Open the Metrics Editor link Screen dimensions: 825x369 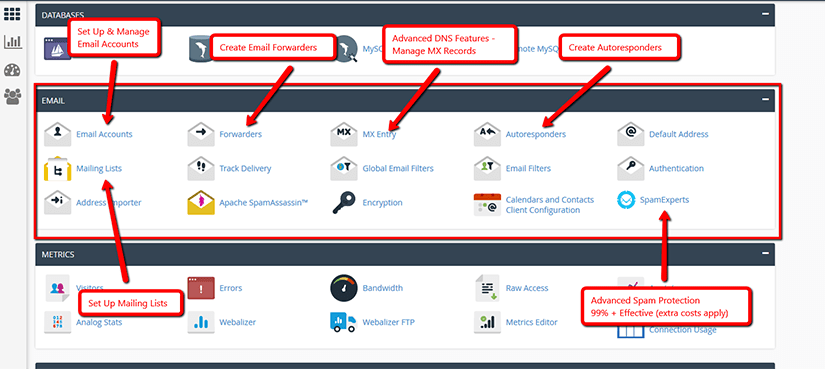pos(531,322)
